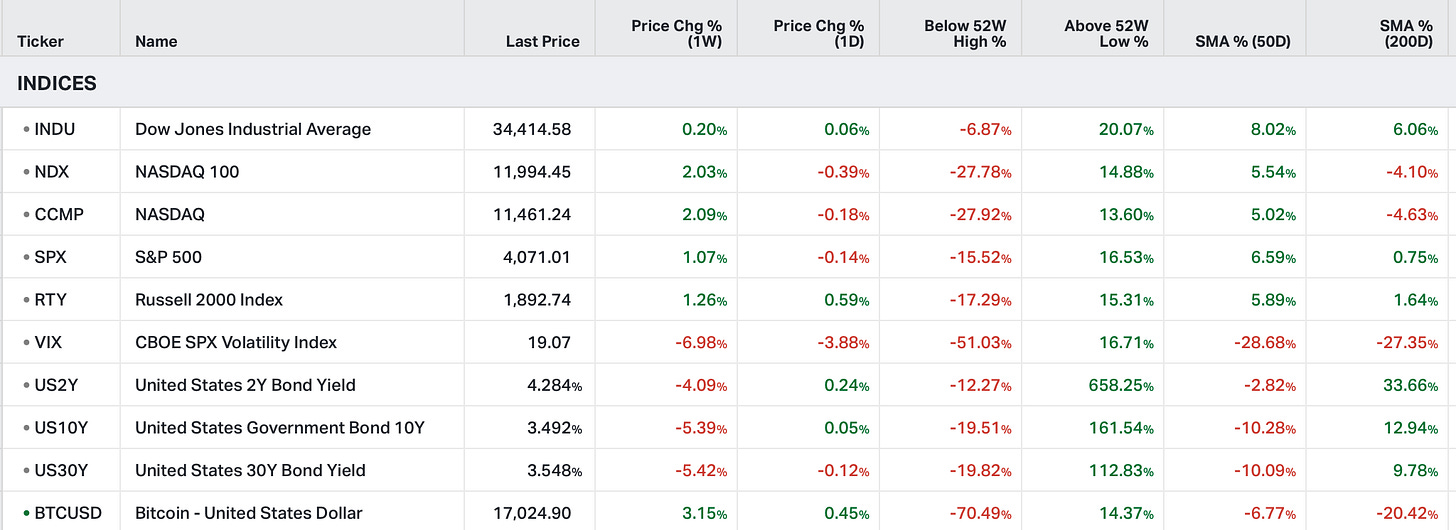Sort by Price Chg % (1W) header
Image resolution: width=1456 pixels, height=530 pixels.
[x=677, y=33]
